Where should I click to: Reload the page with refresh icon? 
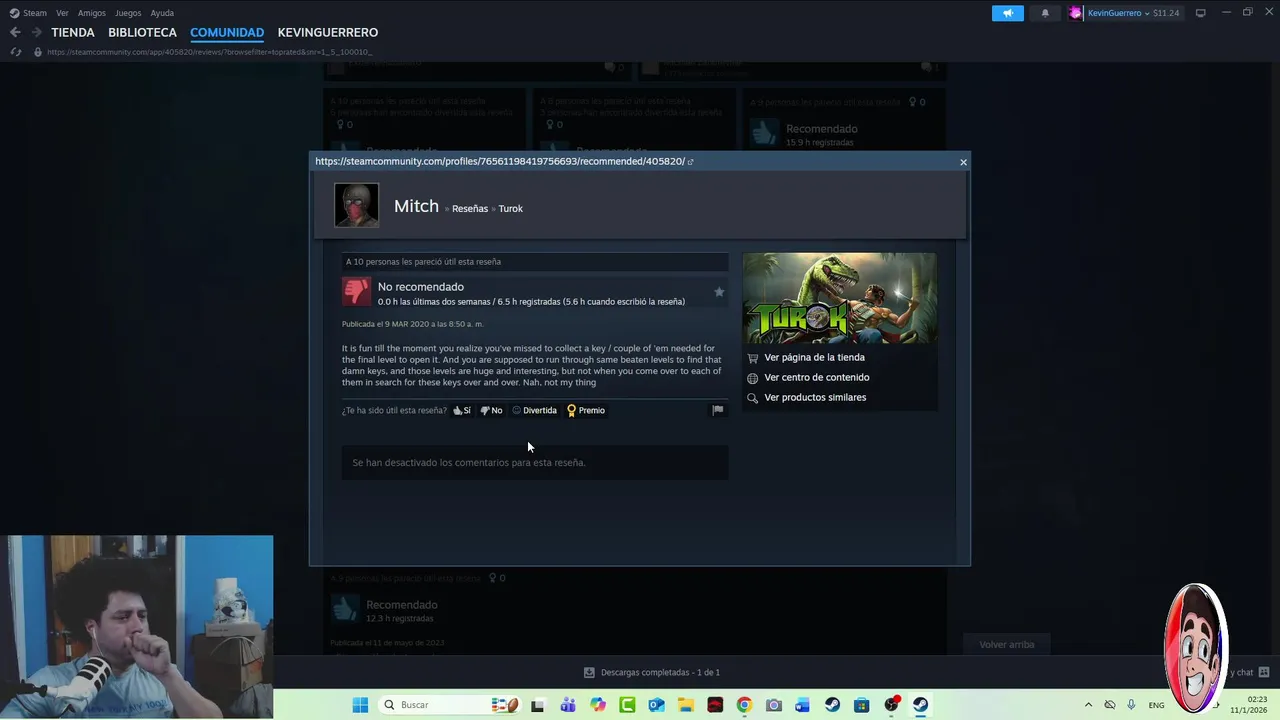[16, 52]
